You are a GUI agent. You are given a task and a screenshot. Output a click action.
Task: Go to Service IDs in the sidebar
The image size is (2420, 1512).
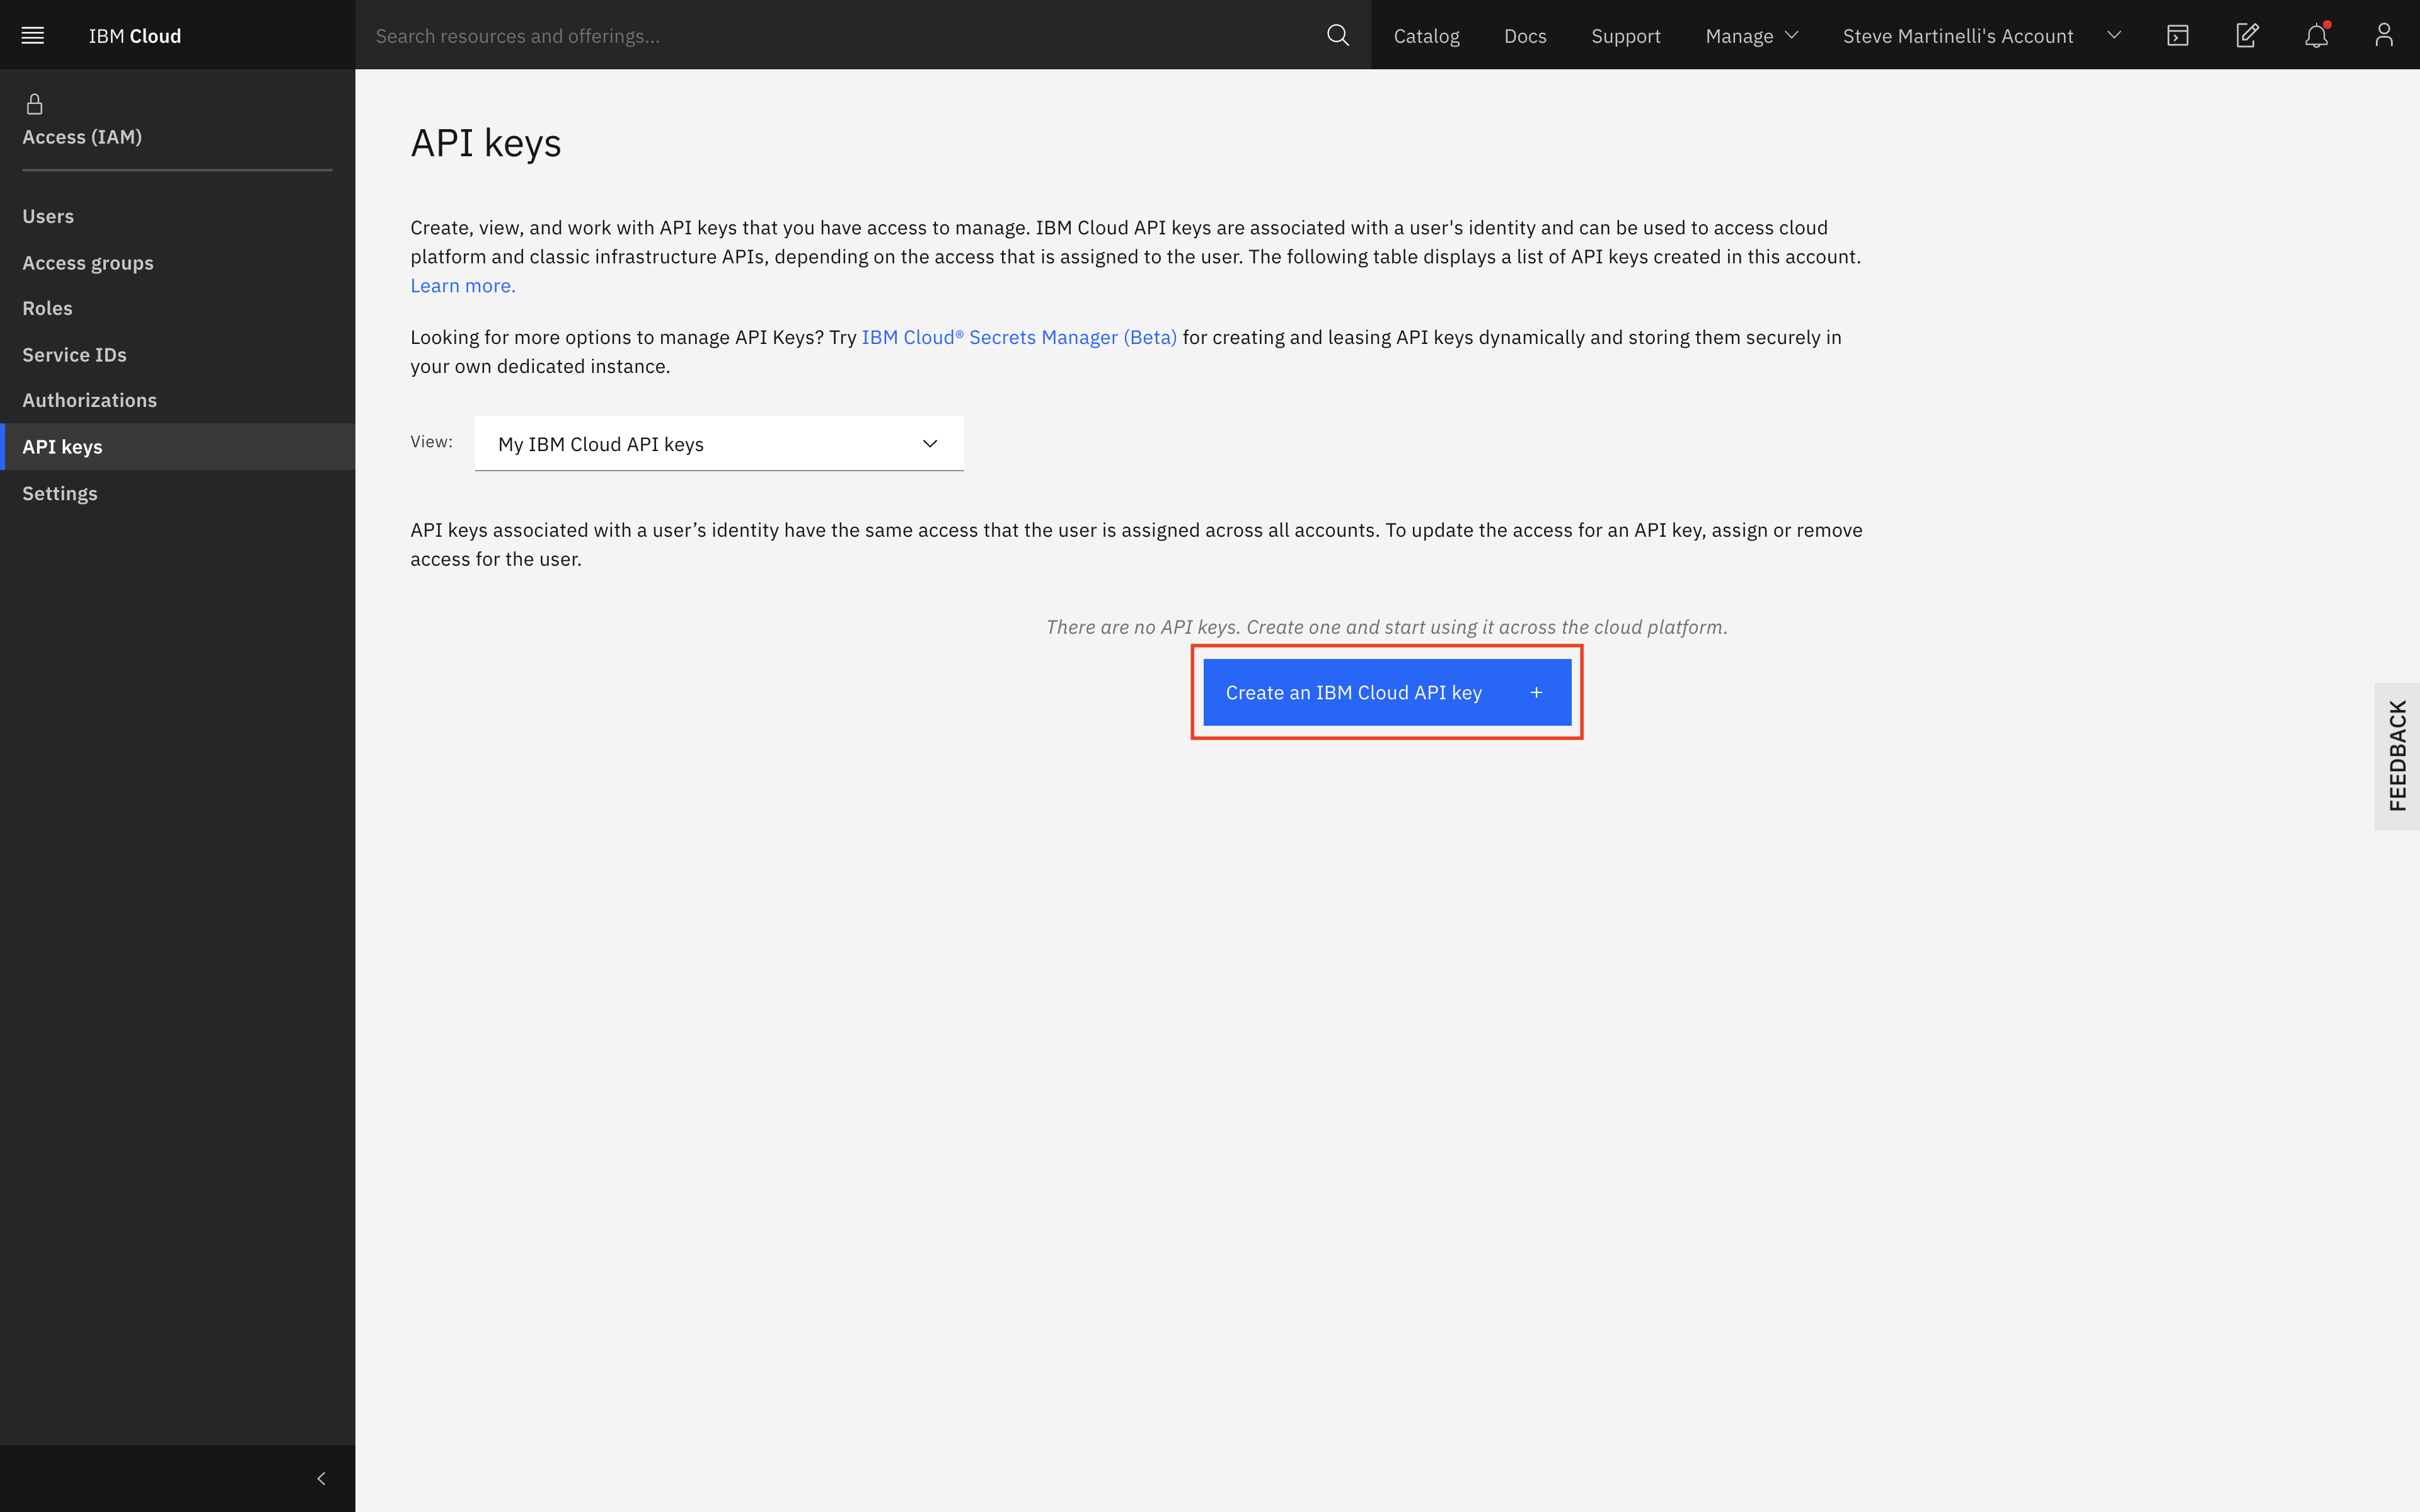75,355
